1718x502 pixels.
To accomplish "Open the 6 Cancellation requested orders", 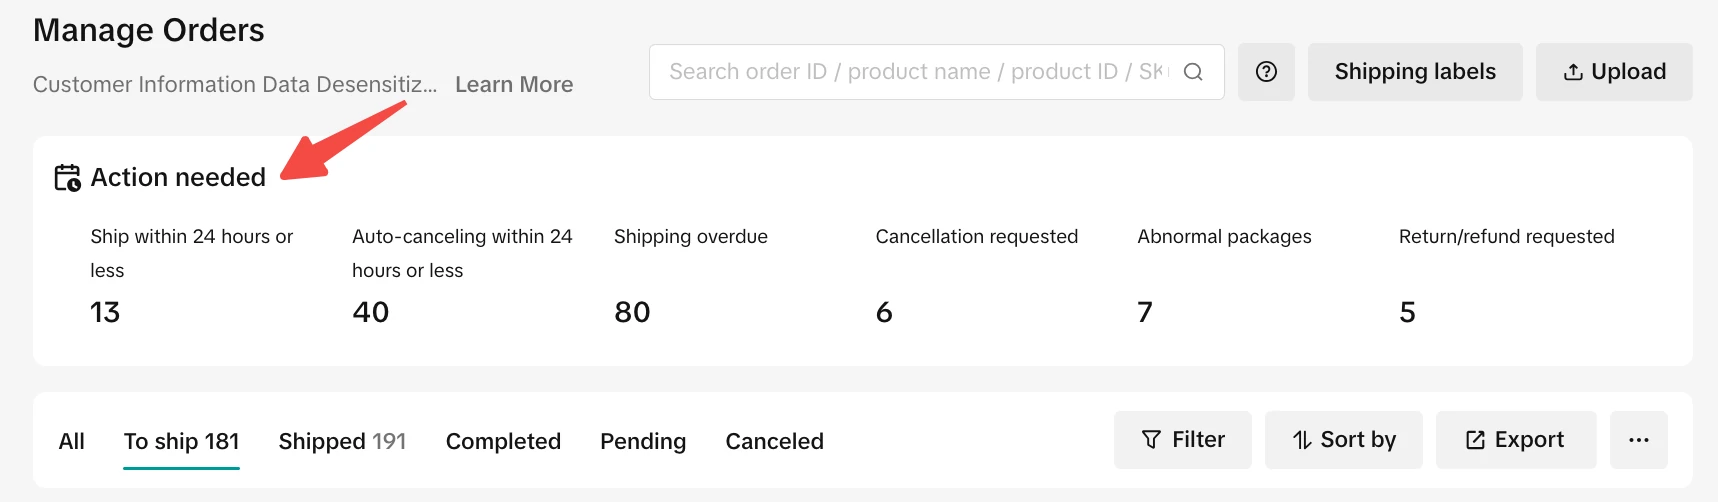I will [x=884, y=312].
